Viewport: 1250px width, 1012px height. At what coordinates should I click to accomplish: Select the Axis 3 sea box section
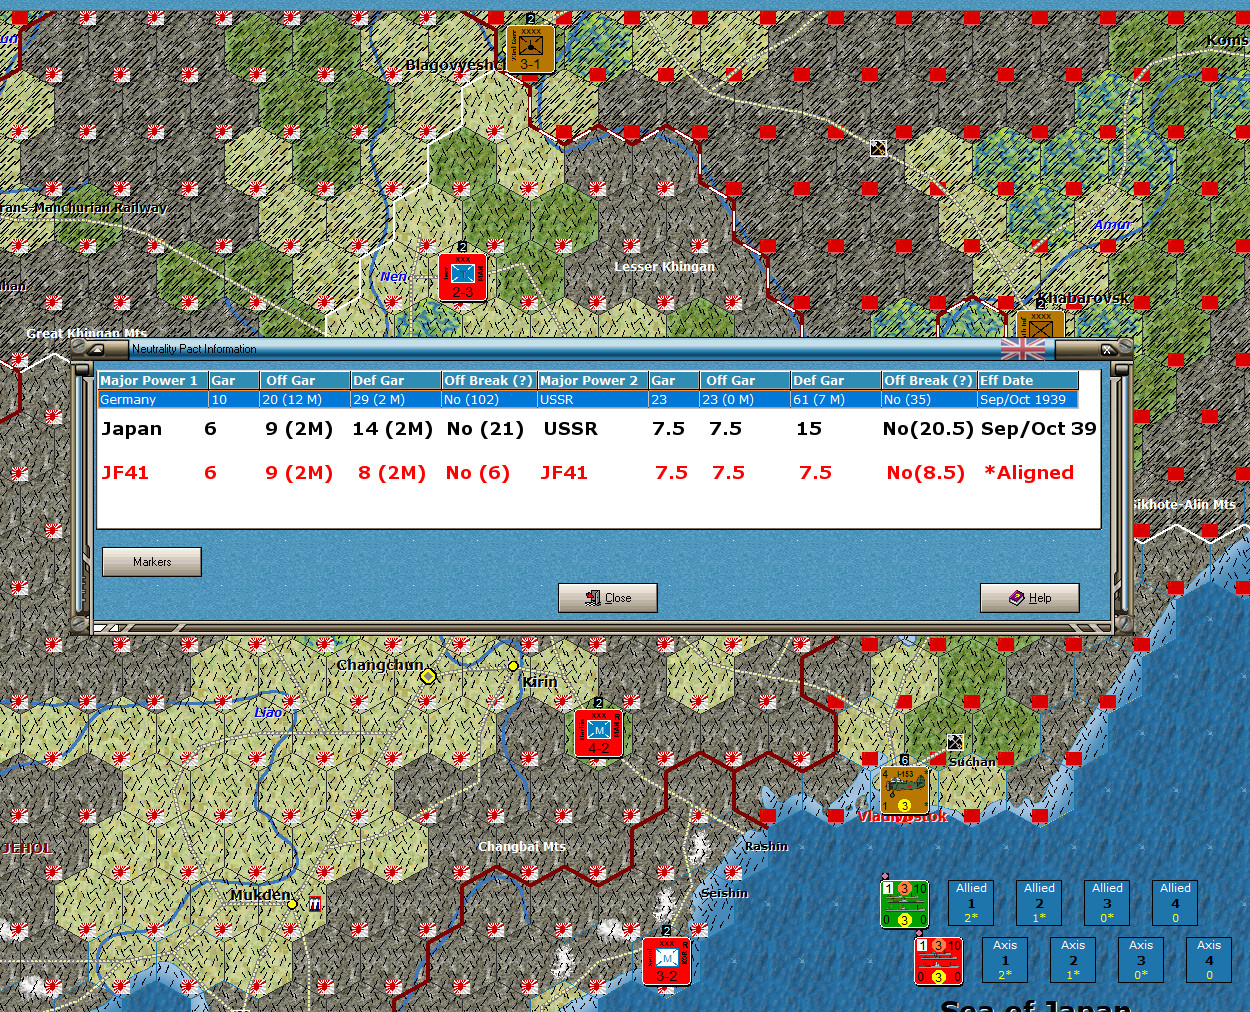[x=1141, y=959]
